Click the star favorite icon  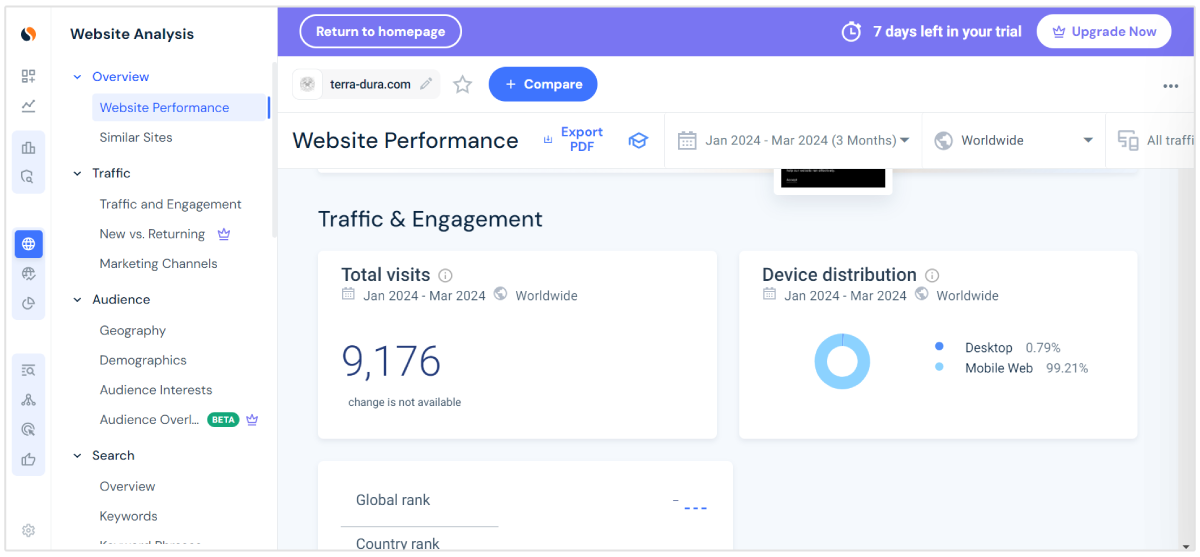point(462,85)
